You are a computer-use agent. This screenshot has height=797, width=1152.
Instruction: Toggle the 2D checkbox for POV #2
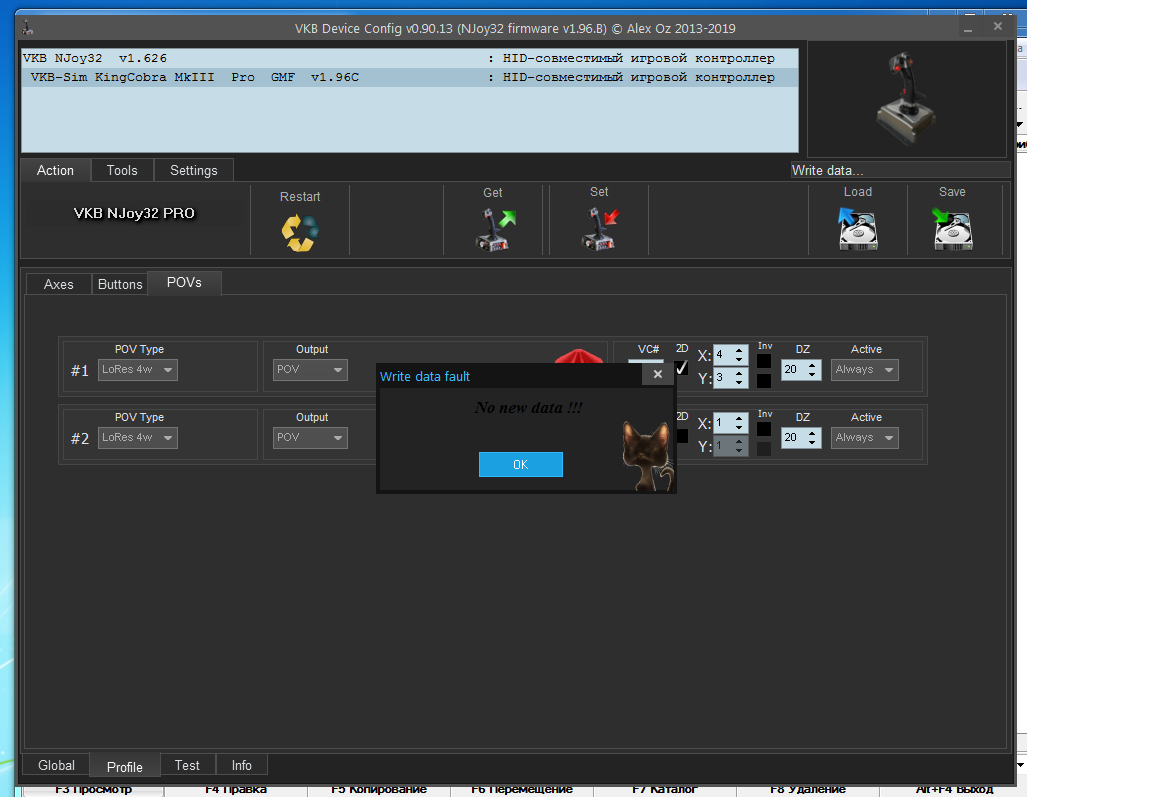[682, 436]
